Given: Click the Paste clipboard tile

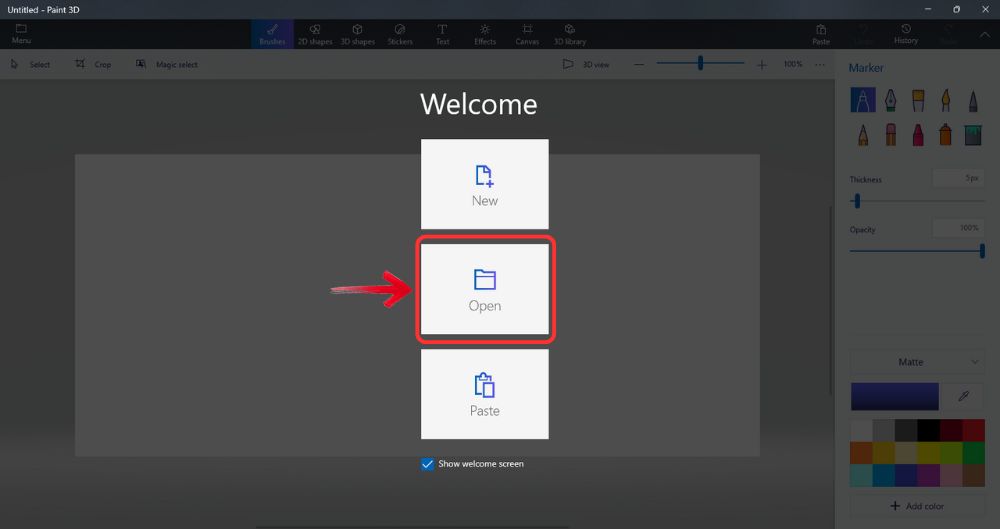Looking at the screenshot, I should tap(484, 394).
